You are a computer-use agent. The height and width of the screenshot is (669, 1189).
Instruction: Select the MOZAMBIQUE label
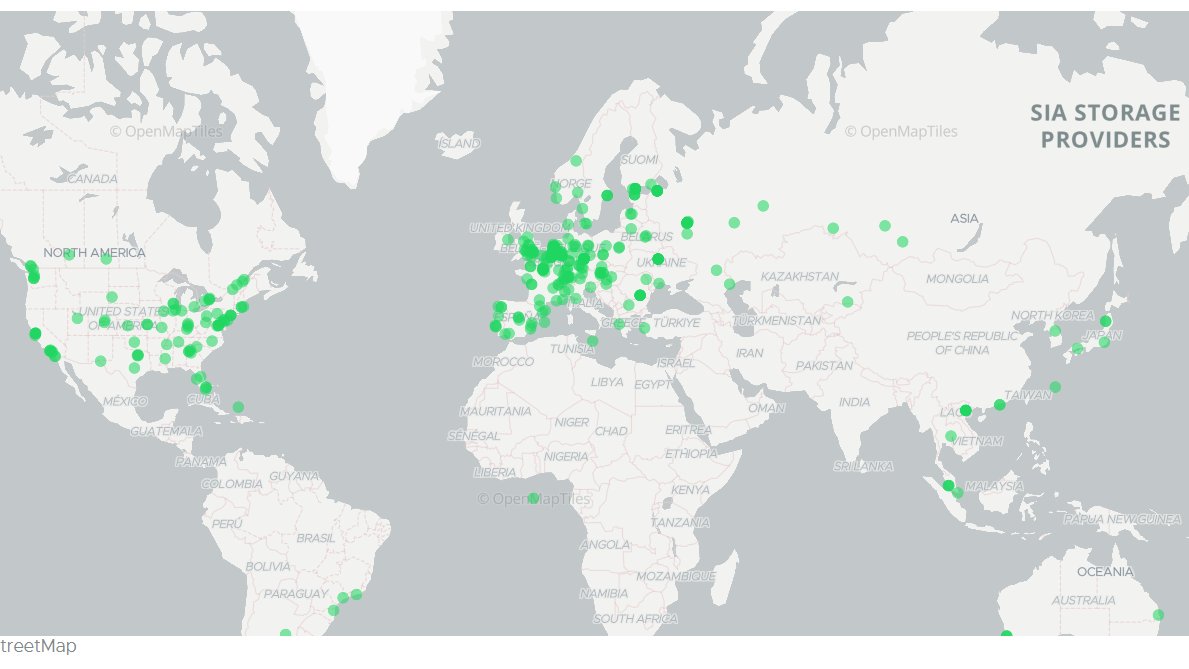coord(676,576)
